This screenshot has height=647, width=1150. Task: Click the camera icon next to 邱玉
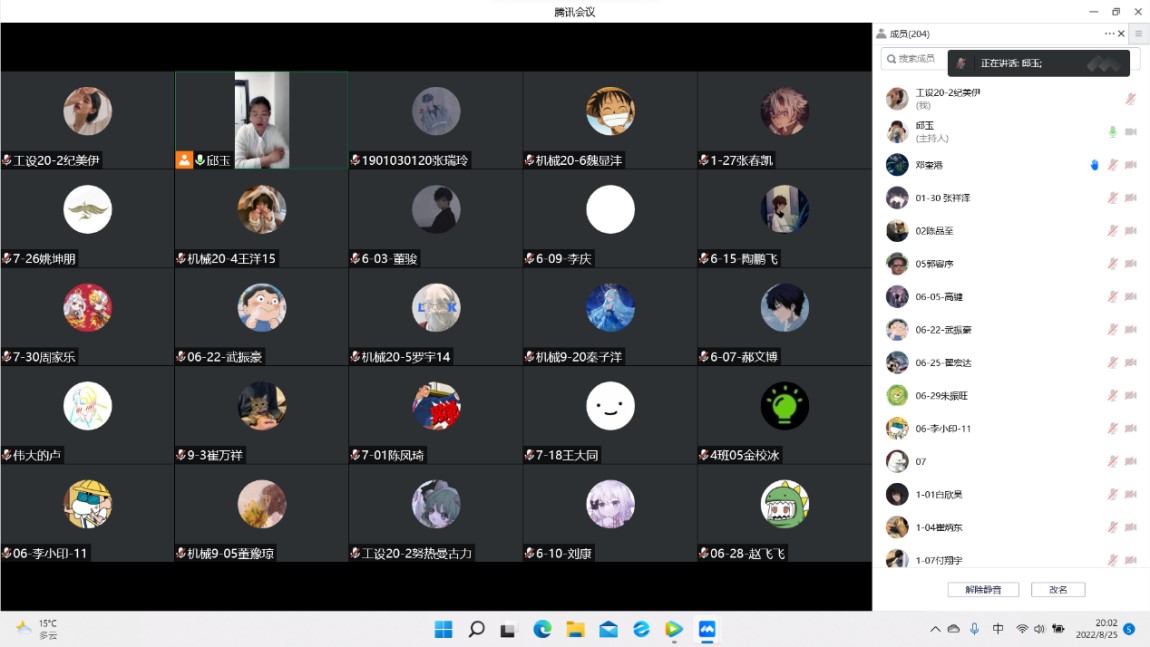1131,132
